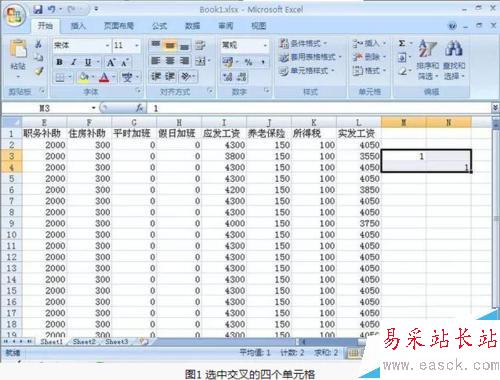This screenshot has height=380, width=500.
Task: Click the Office button logo
Action: pyautogui.click(x=15, y=15)
